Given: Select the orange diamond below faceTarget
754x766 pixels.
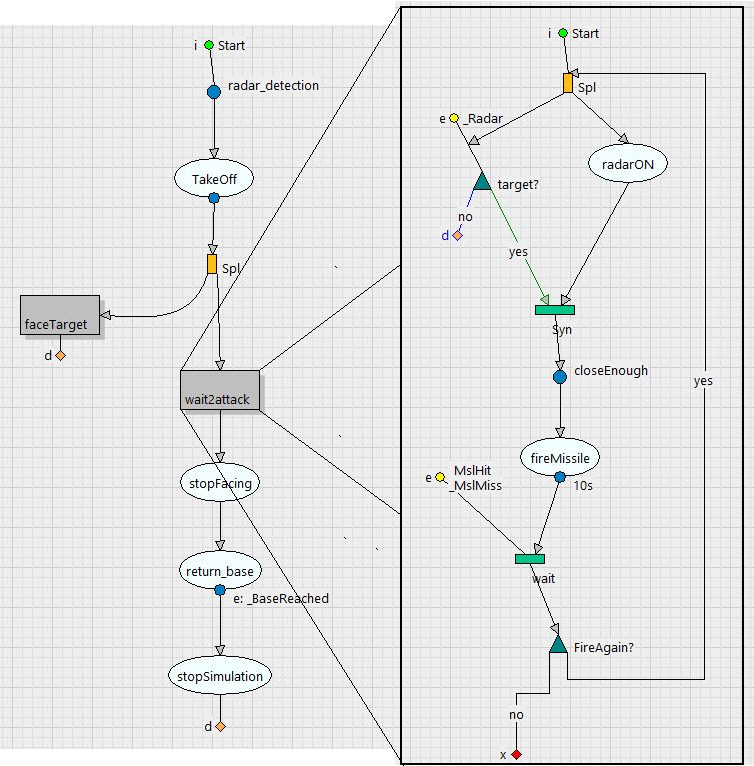Looking at the screenshot, I should coord(60,355).
